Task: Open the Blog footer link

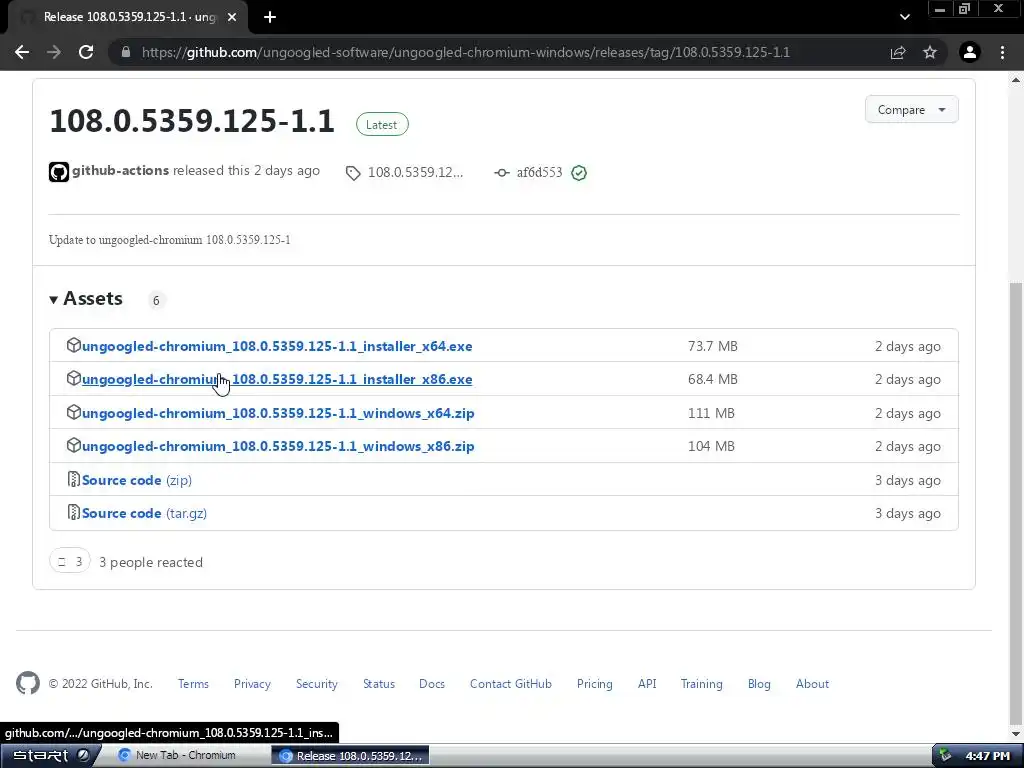Action: [x=759, y=684]
